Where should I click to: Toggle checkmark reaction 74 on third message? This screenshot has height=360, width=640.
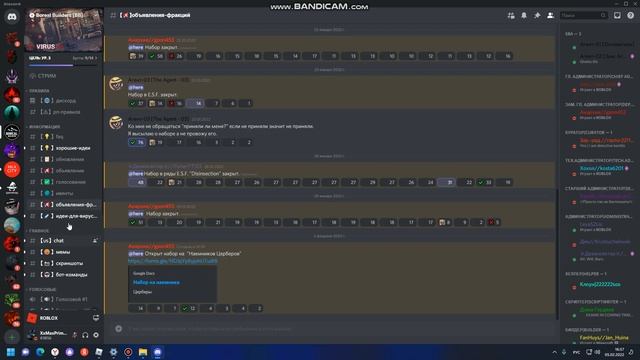136,142
